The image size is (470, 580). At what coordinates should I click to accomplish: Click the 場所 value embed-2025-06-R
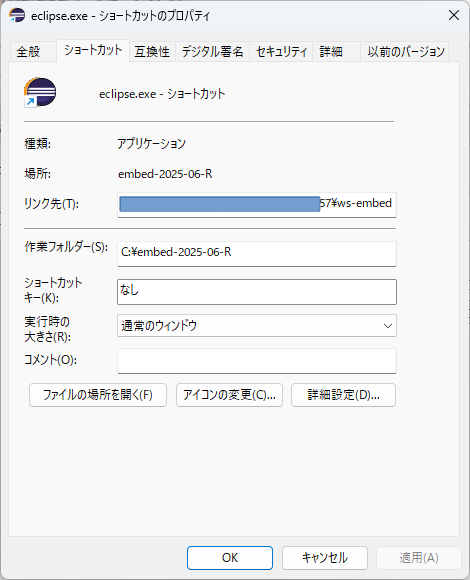coord(165,174)
